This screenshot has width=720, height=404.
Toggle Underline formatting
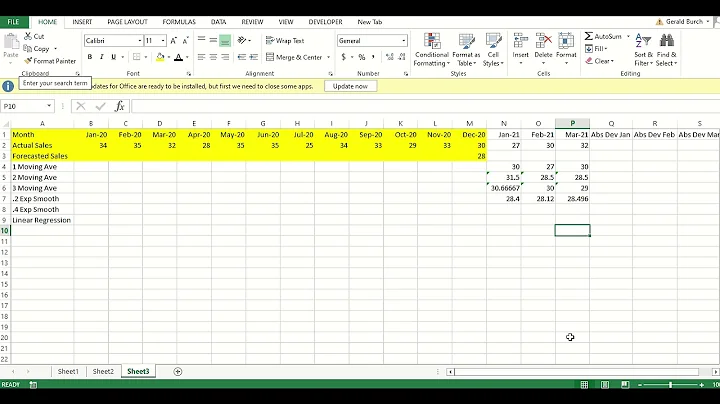point(113,57)
